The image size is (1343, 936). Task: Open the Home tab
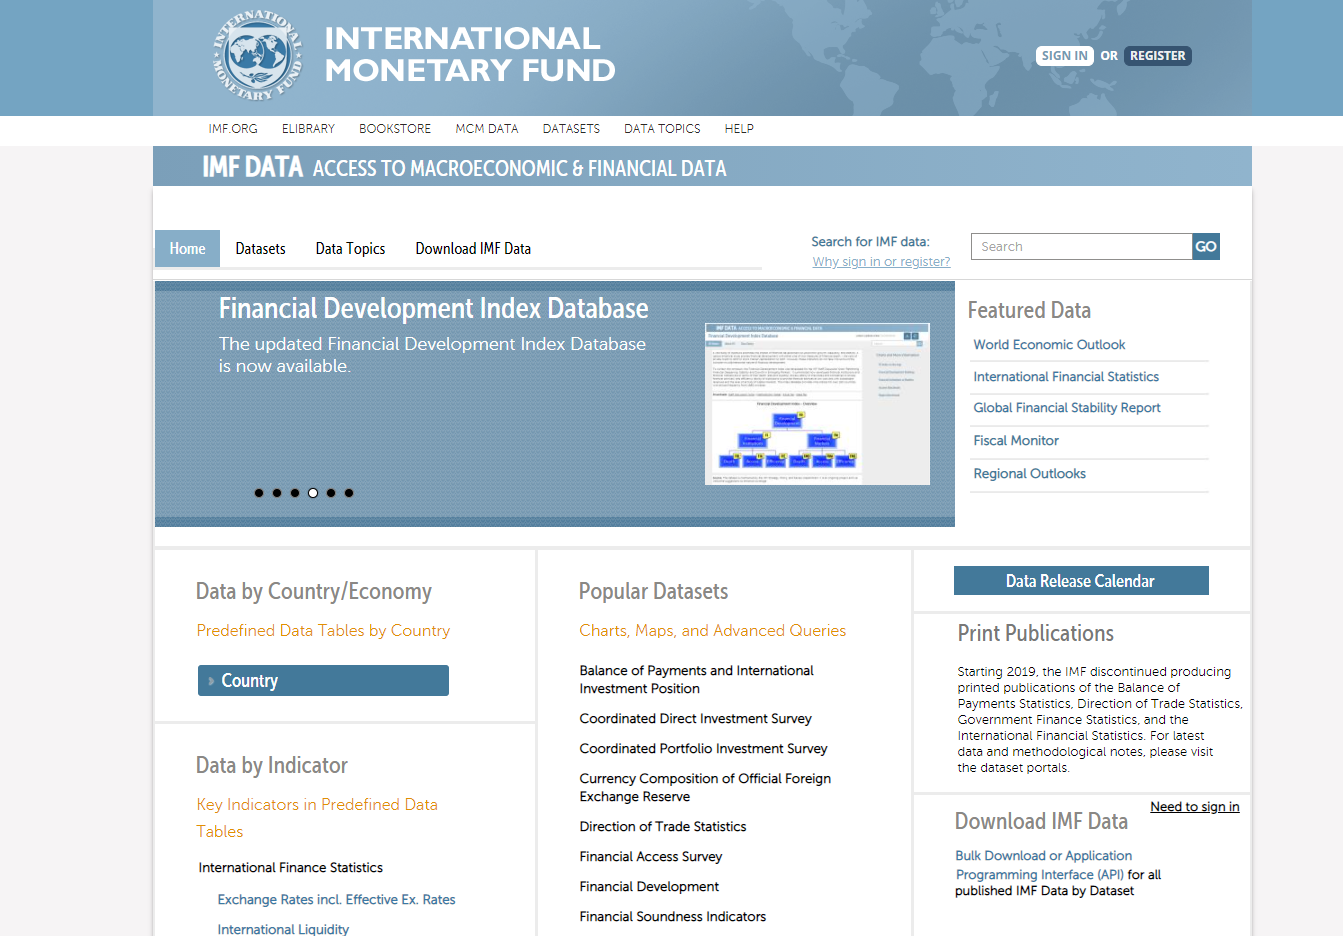click(x=187, y=249)
